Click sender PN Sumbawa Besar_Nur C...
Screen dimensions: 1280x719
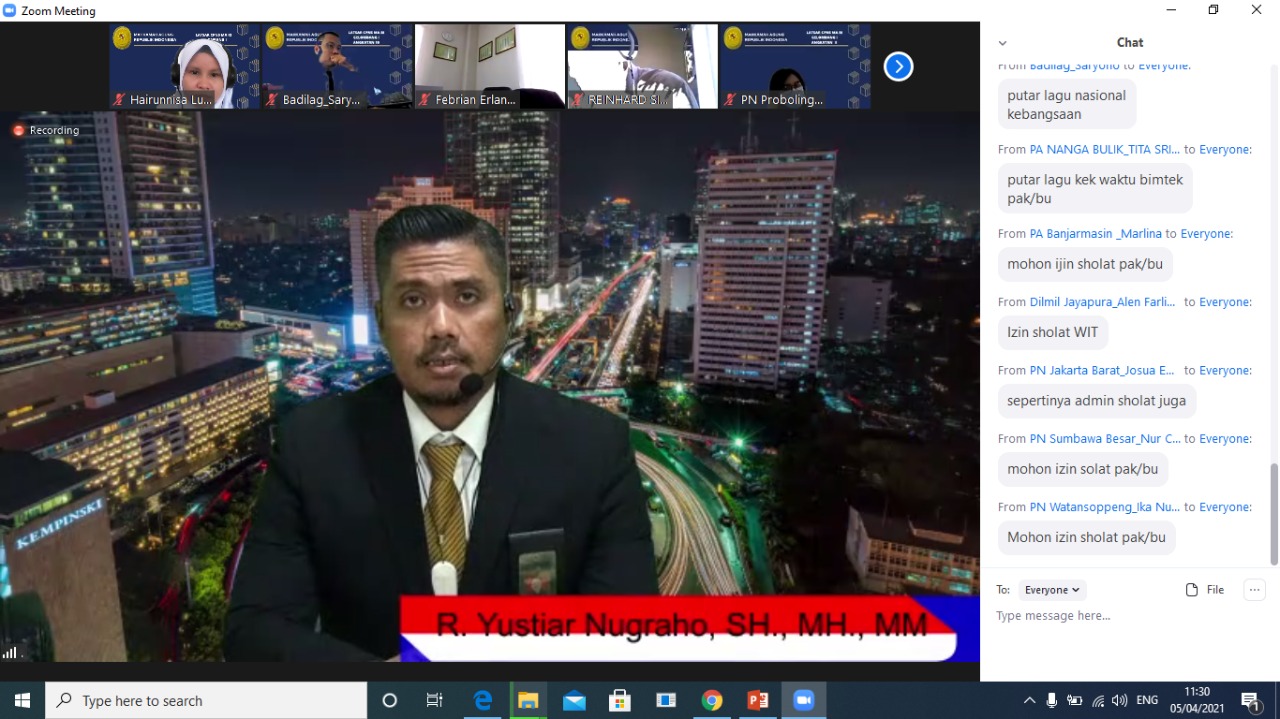click(1105, 438)
